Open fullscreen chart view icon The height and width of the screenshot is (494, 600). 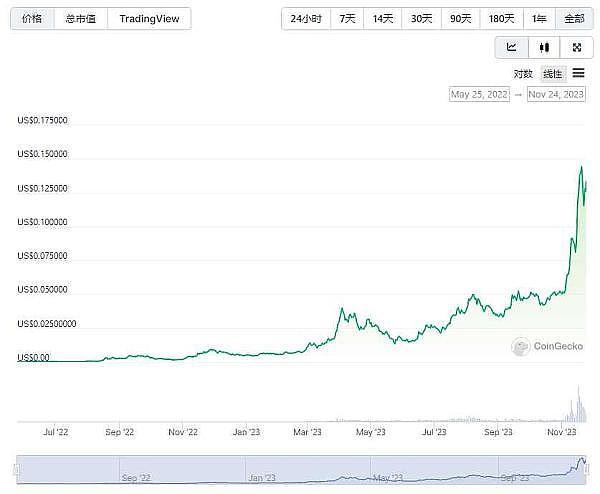[576, 47]
